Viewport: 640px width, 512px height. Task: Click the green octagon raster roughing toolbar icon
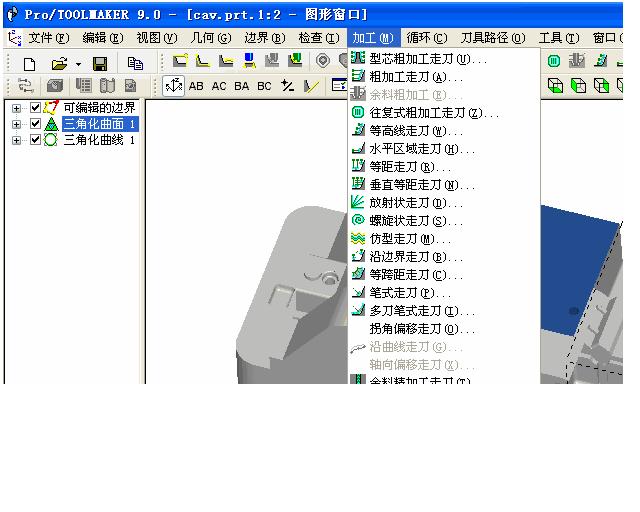553,61
